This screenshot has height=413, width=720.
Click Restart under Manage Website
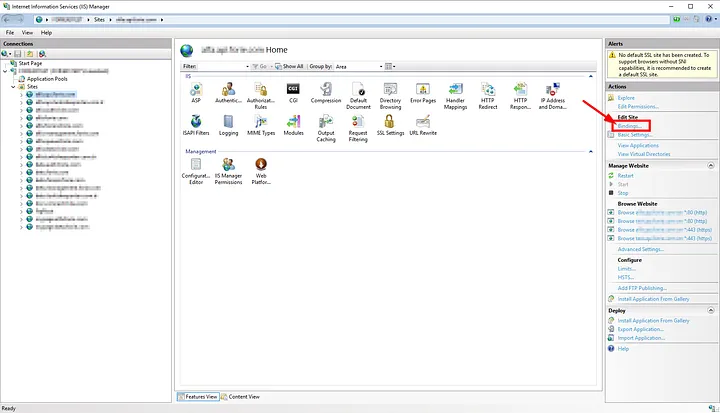pos(626,175)
